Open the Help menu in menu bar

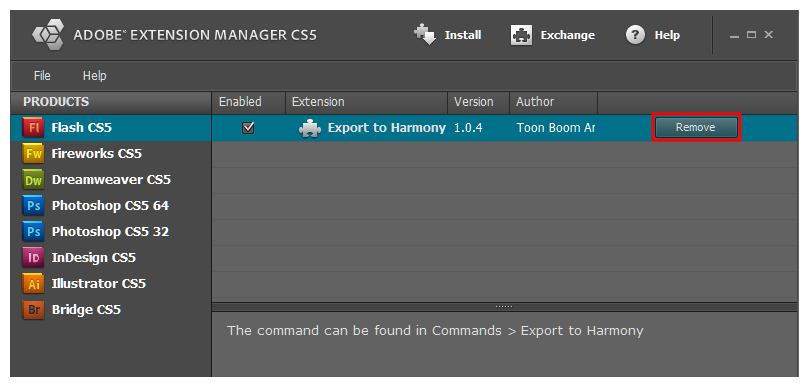tap(95, 76)
